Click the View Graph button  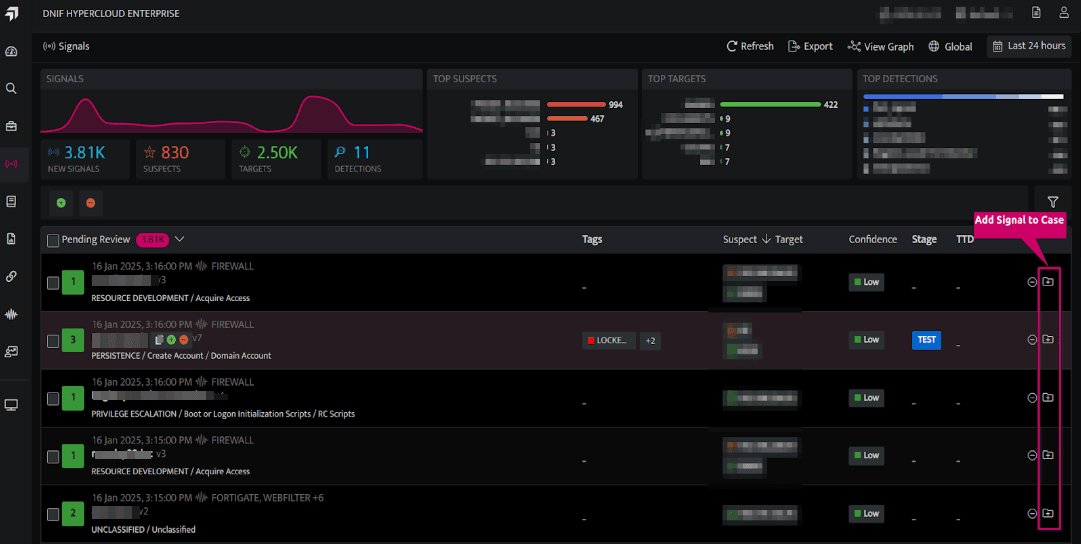point(880,46)
